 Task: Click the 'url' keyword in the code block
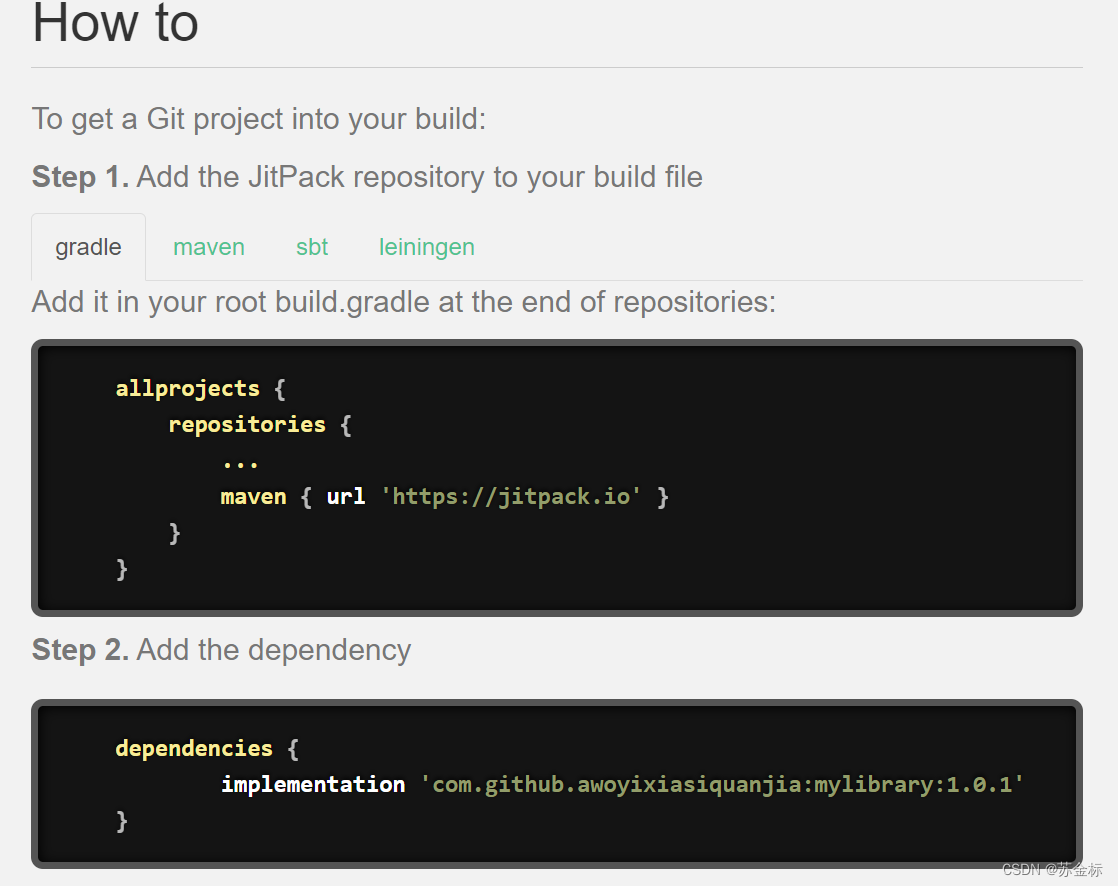(346, 496)
